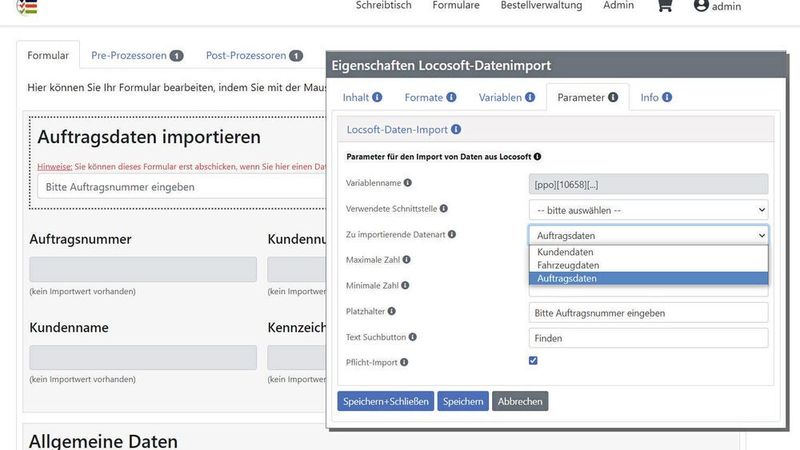Show info icon next to Info tab

[x=667, y=97]
